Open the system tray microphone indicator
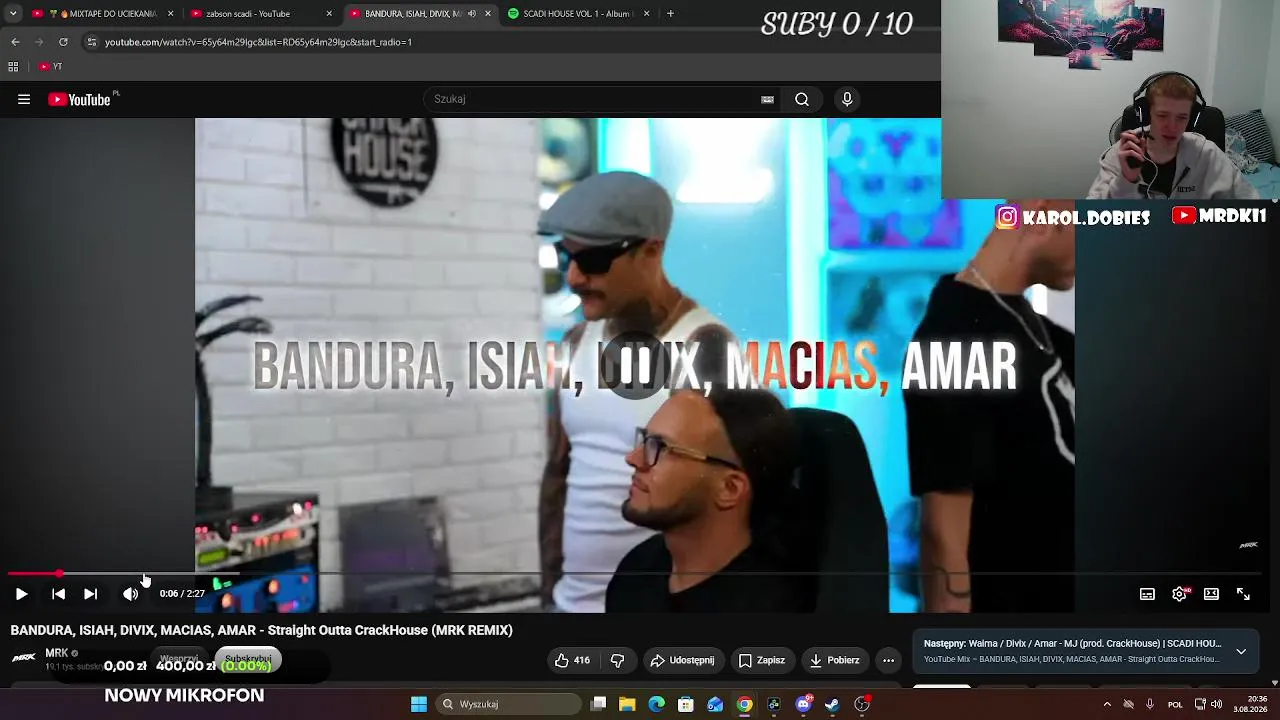Screen dimensions: 1280x720 pos(1150,704)
